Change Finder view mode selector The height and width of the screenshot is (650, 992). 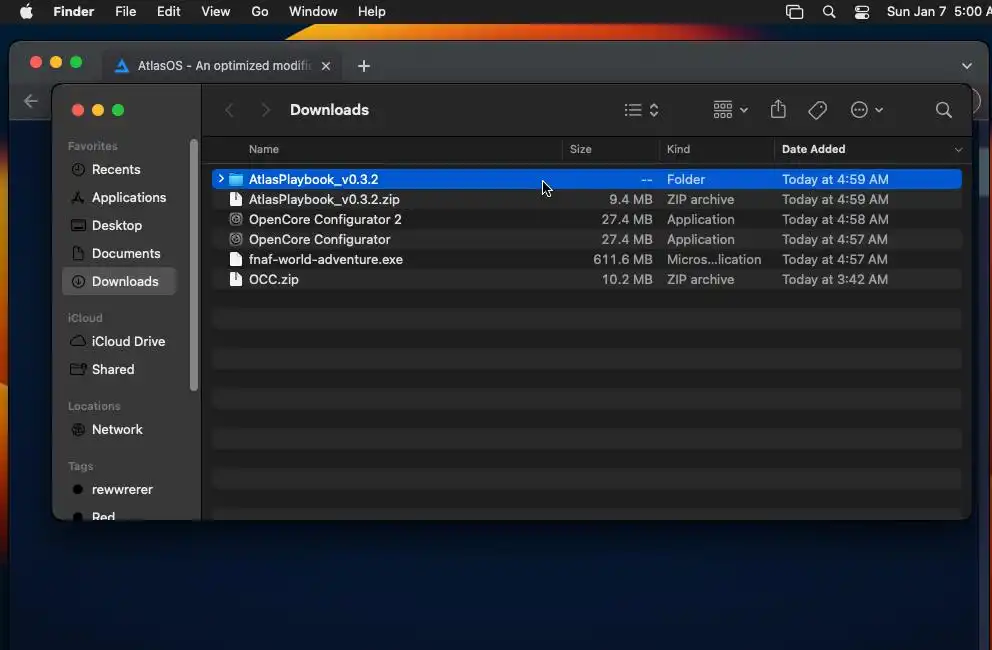pyautogui.click(x=642, y=110)
